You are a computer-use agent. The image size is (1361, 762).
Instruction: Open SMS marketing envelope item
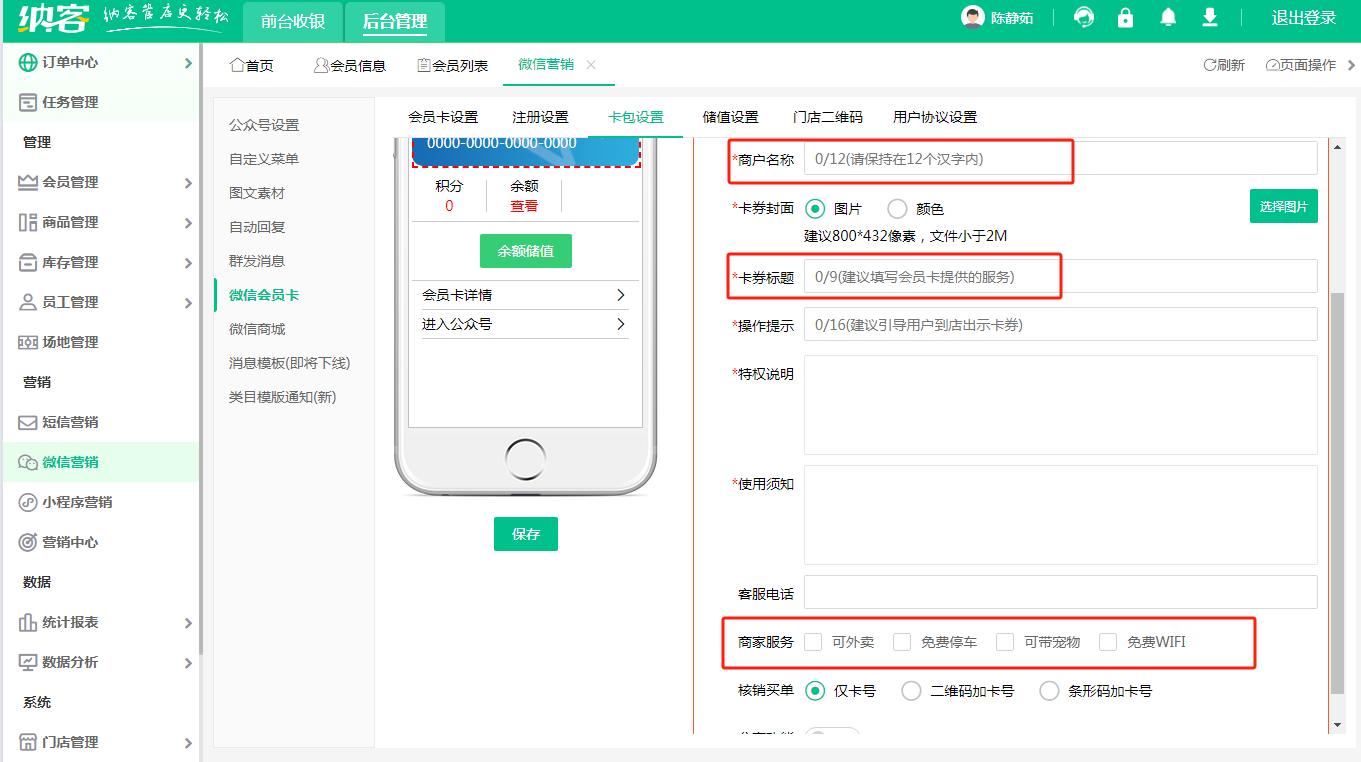[70, 422]
